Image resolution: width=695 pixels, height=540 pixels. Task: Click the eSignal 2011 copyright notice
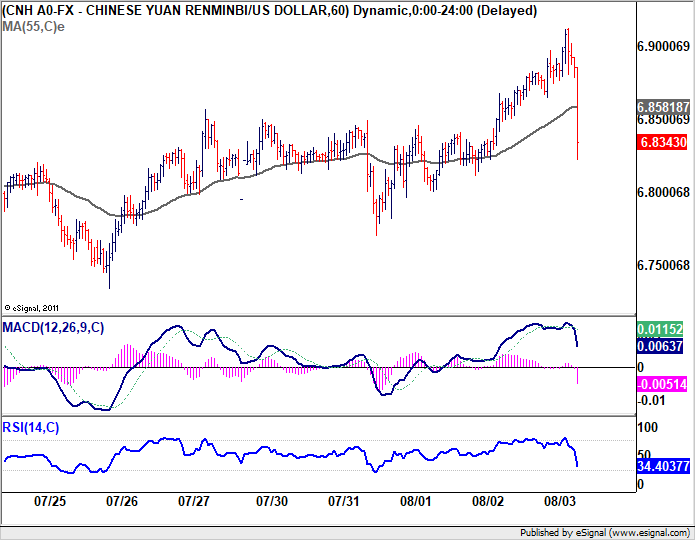point(31,308)
